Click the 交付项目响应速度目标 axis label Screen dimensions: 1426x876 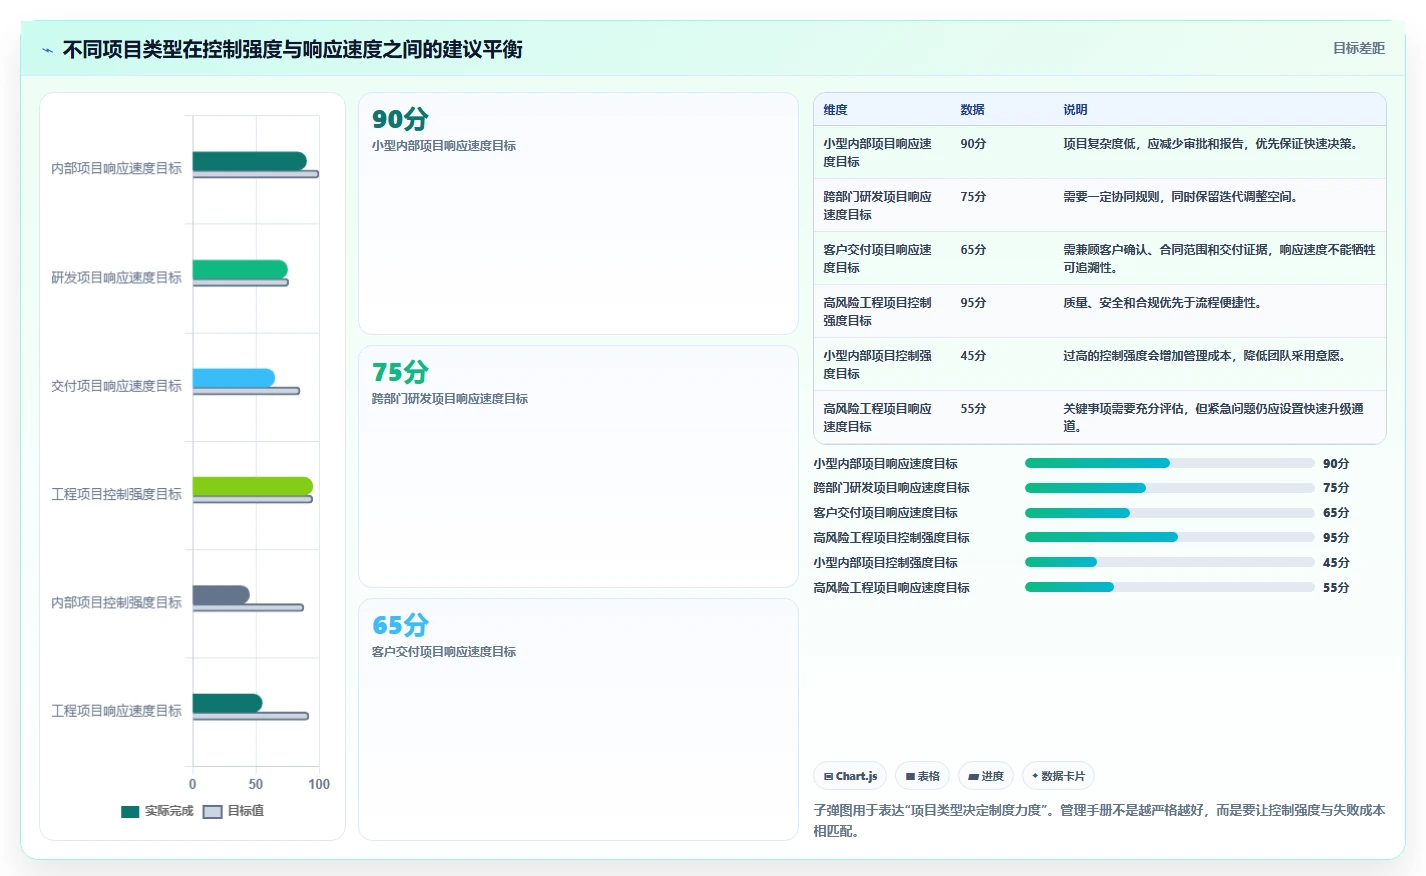click(116, 386)
